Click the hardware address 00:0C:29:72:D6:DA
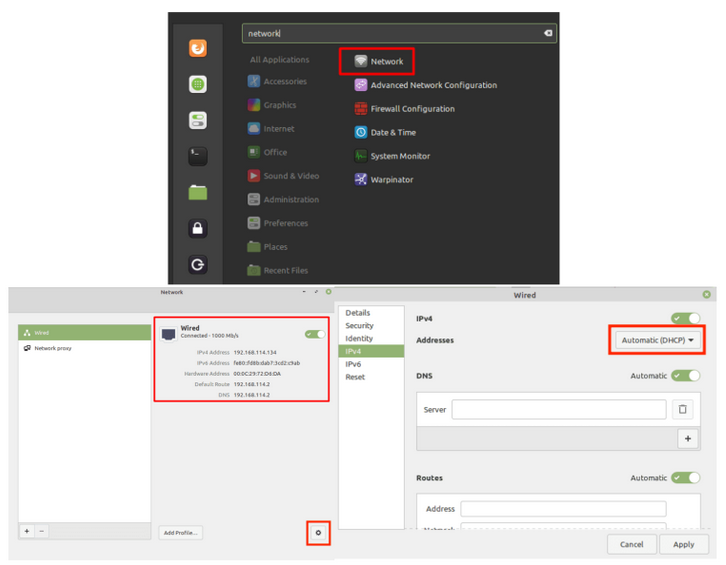 pyautogui.click(x=257, y=374)
